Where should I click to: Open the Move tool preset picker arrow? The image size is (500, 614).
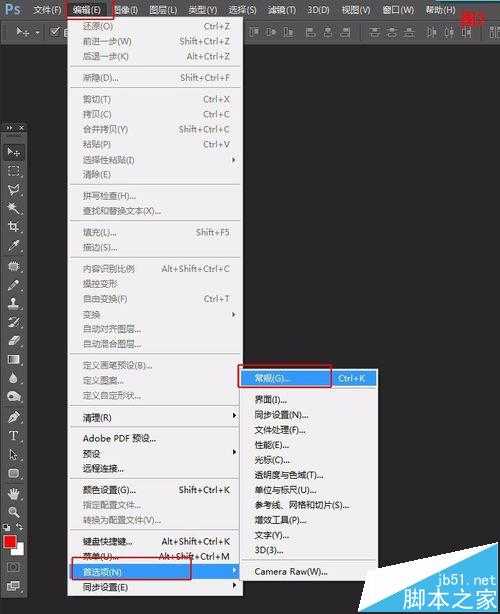coord(37,32)
